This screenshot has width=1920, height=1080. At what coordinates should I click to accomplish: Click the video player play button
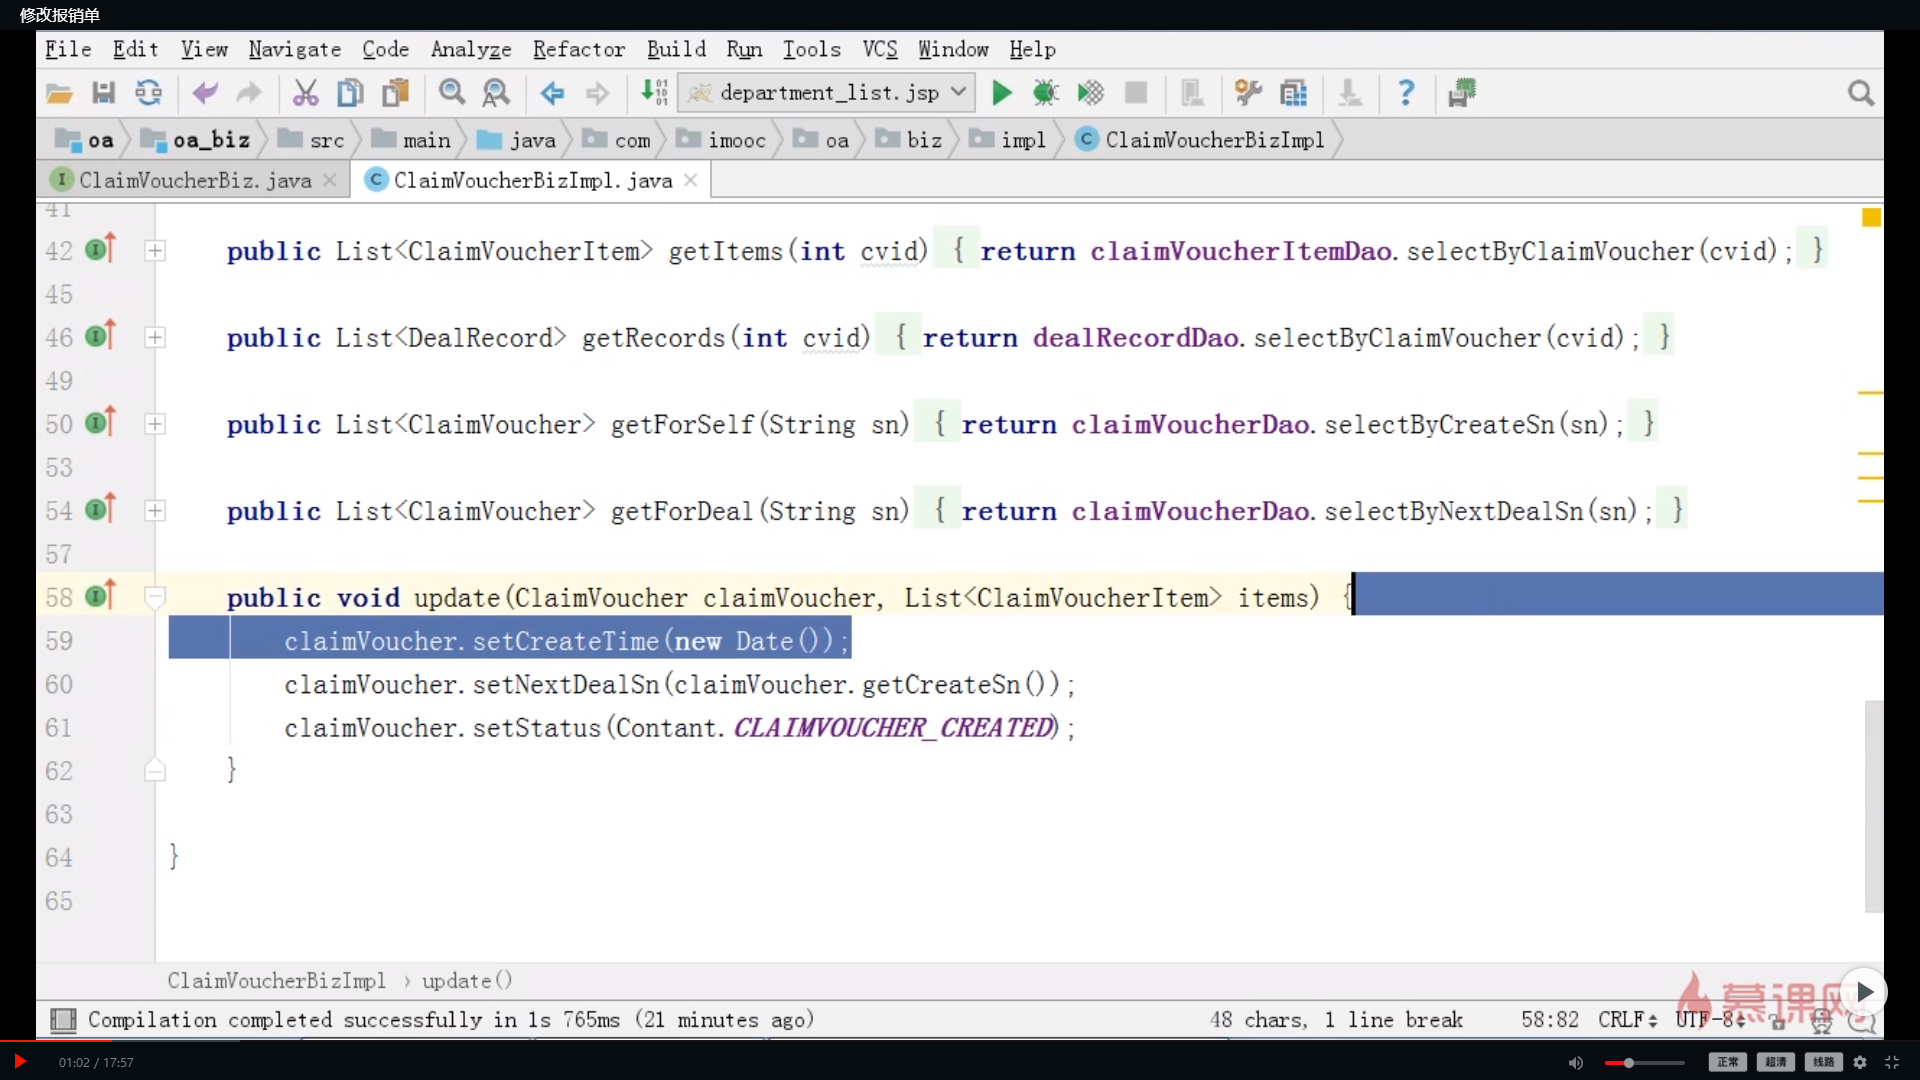coord(19,1062)
